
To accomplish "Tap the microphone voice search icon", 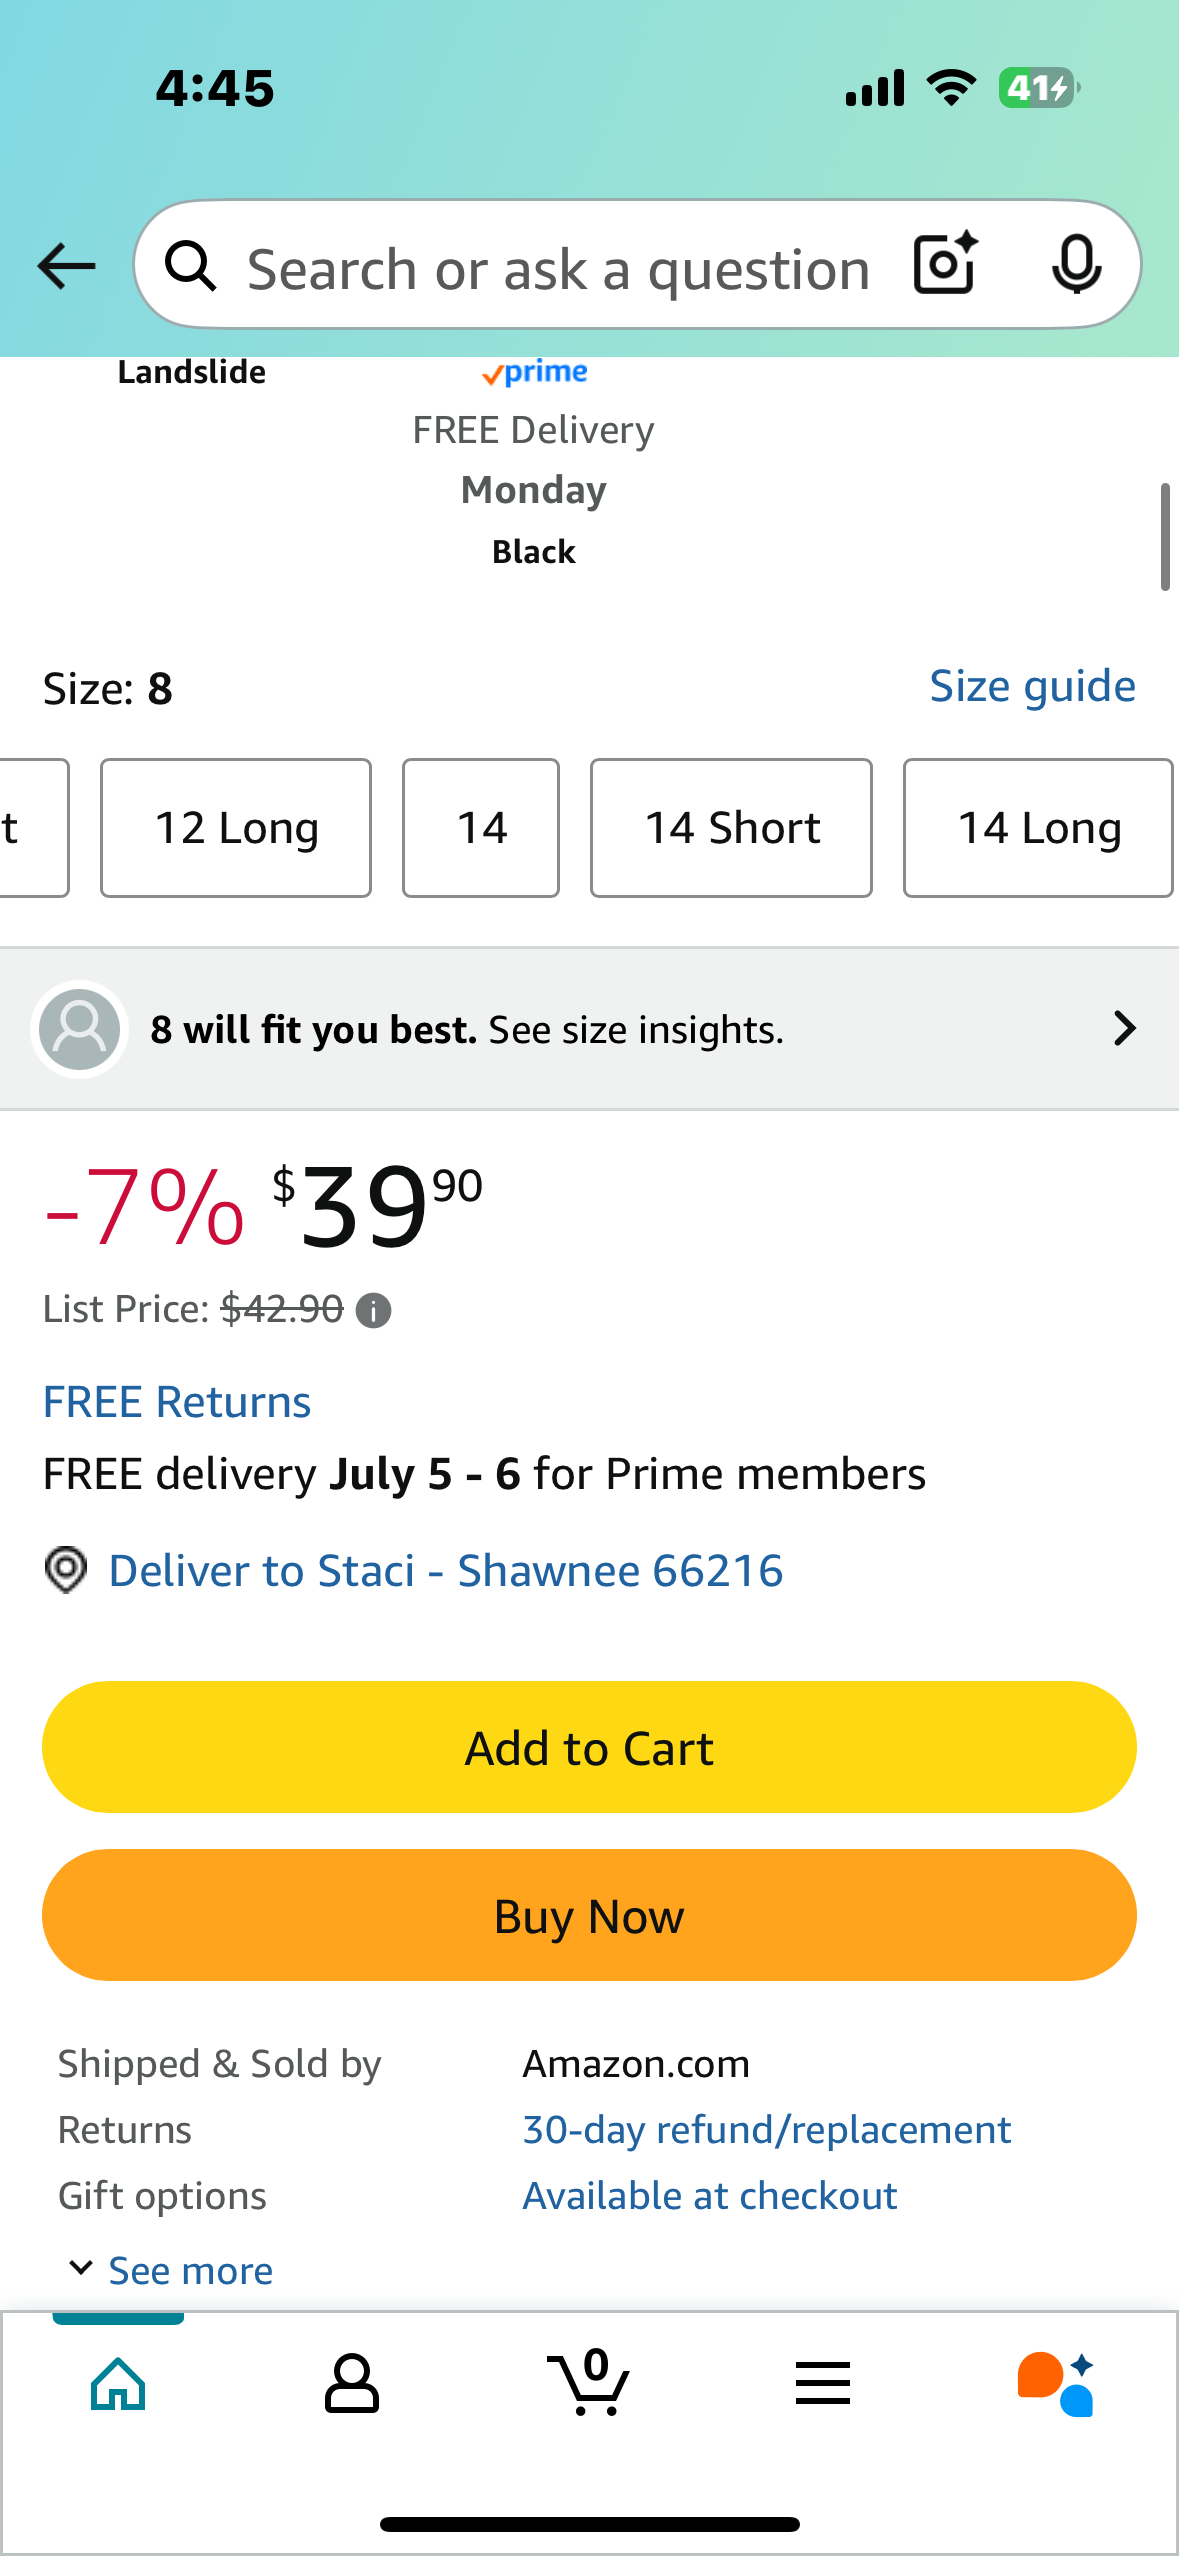I will pos(1077,265).
